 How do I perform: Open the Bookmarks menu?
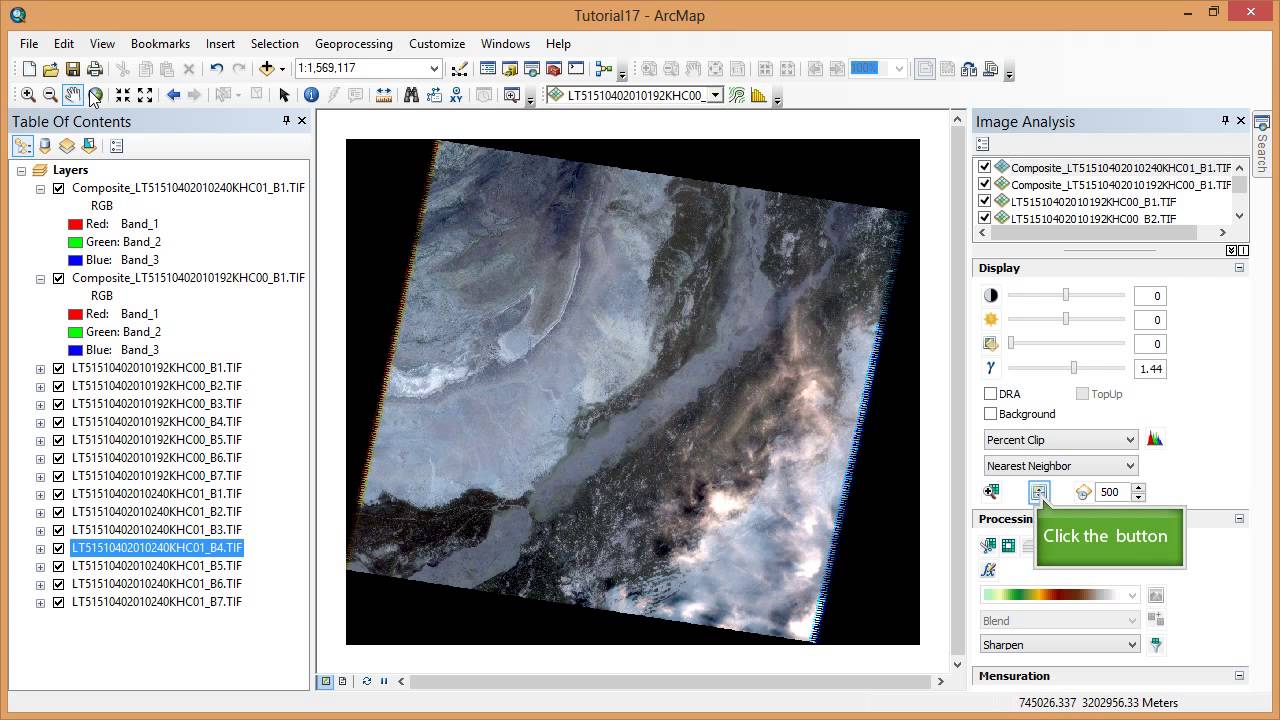160,44
